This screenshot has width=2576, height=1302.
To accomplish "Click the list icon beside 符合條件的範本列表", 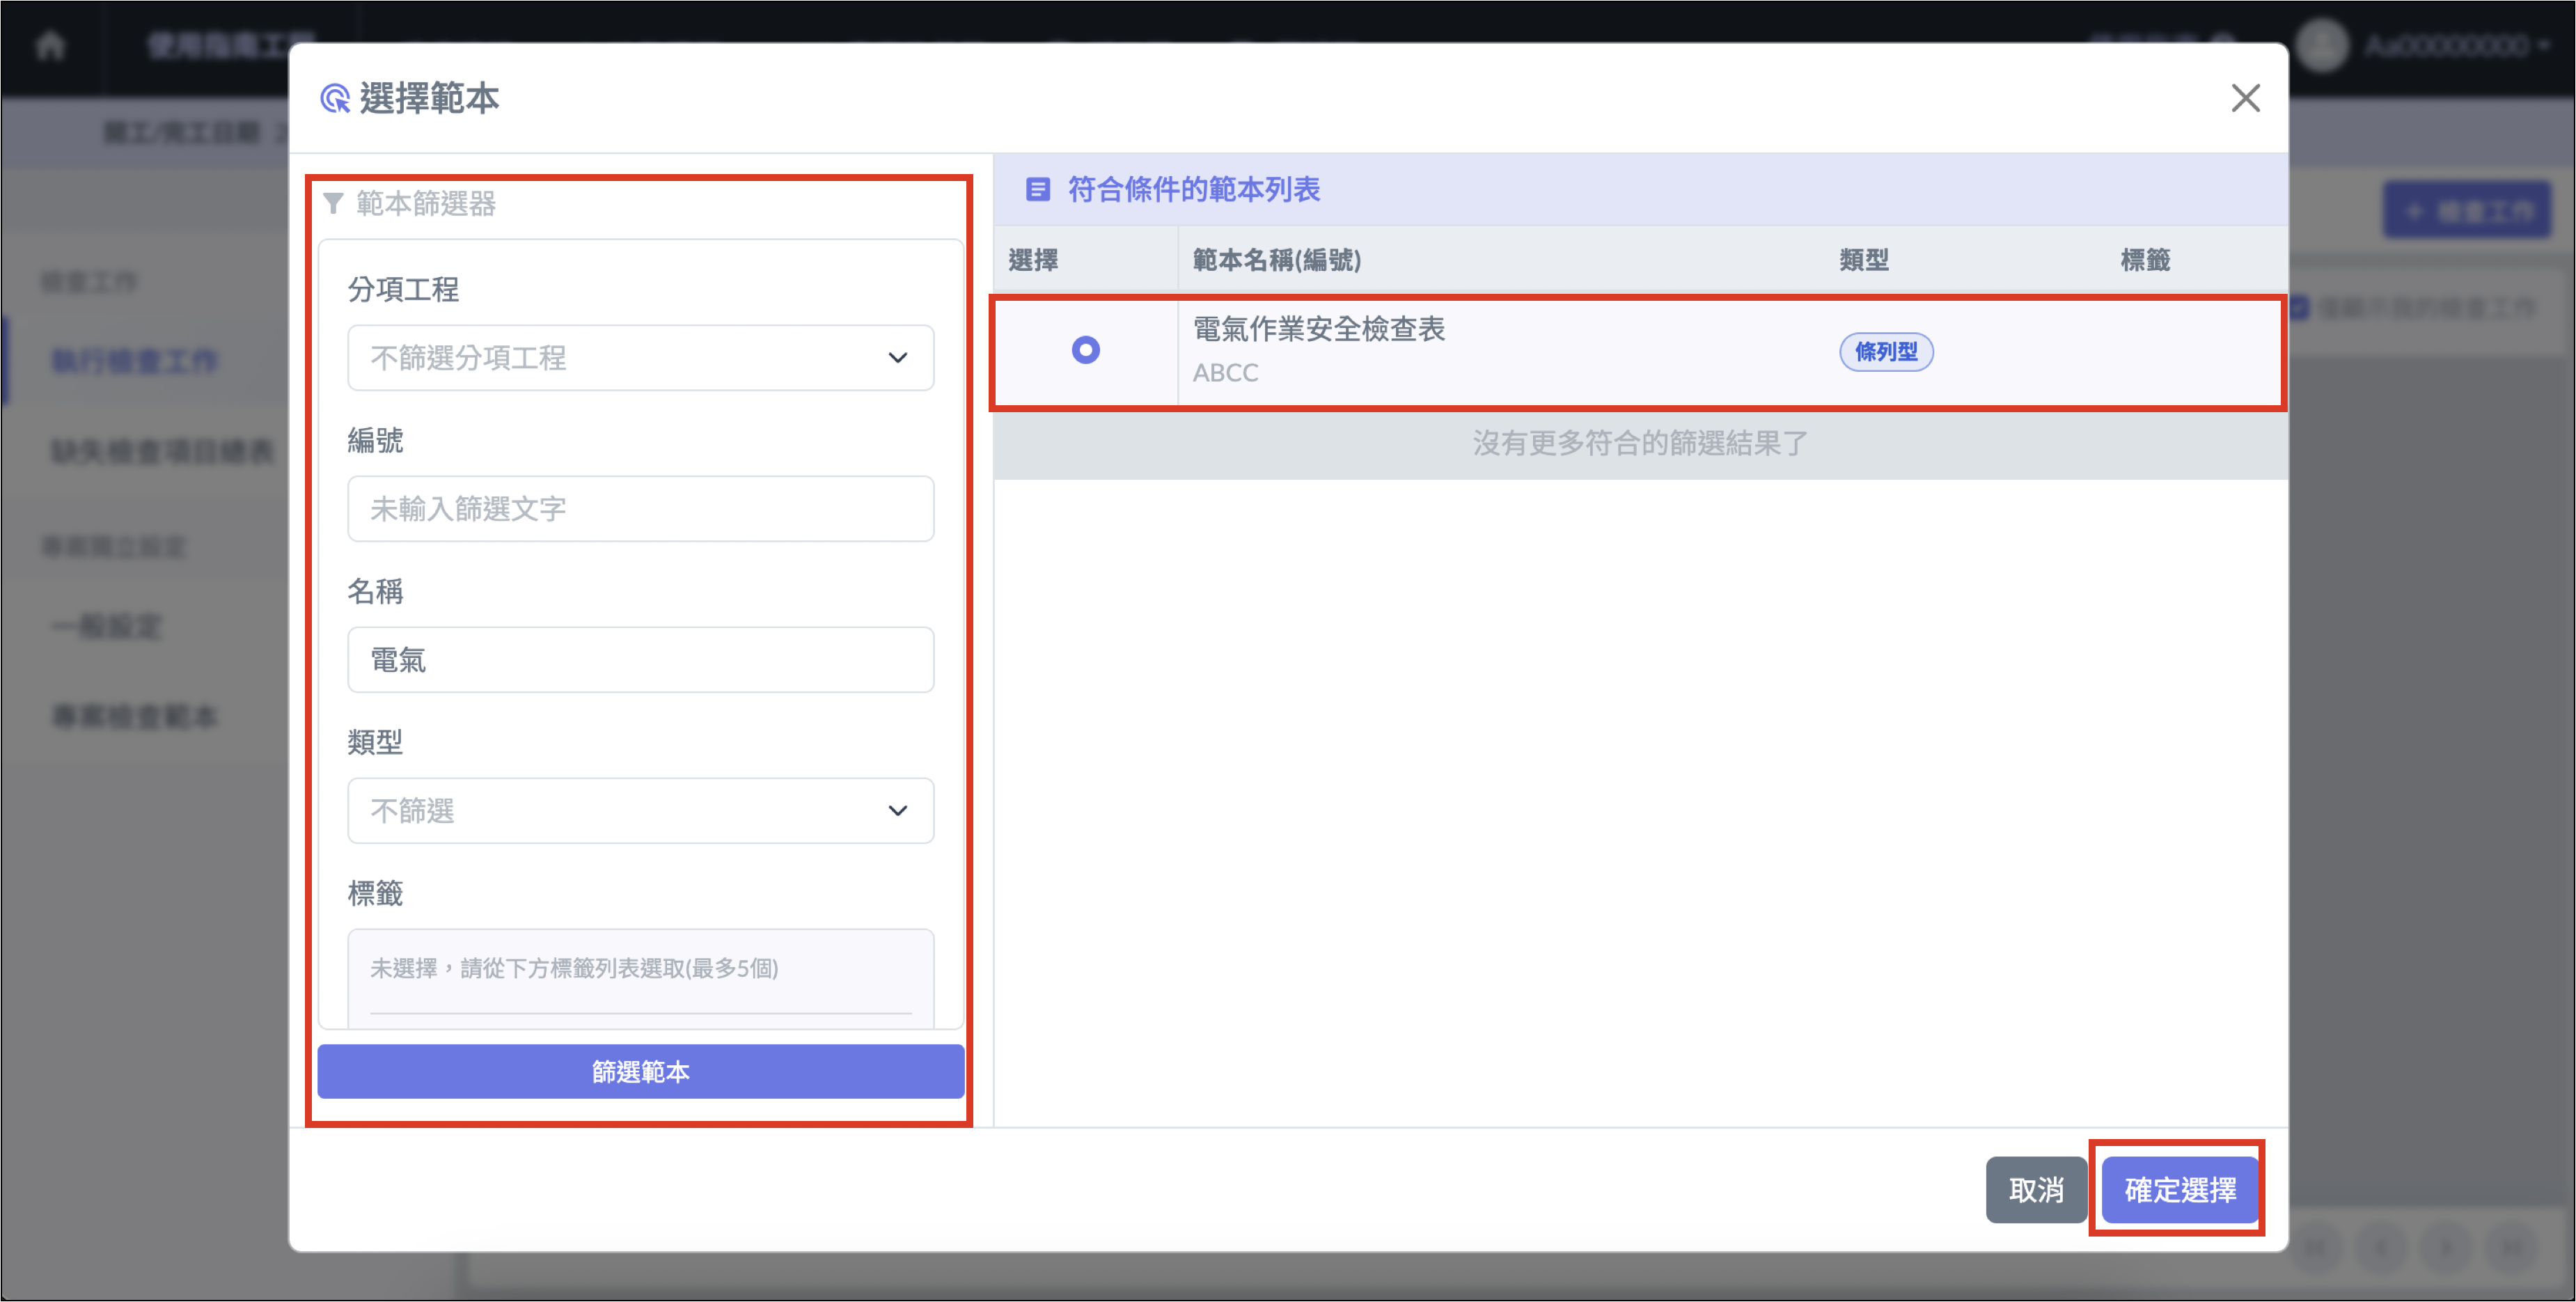I will (x=1038, y=189).
